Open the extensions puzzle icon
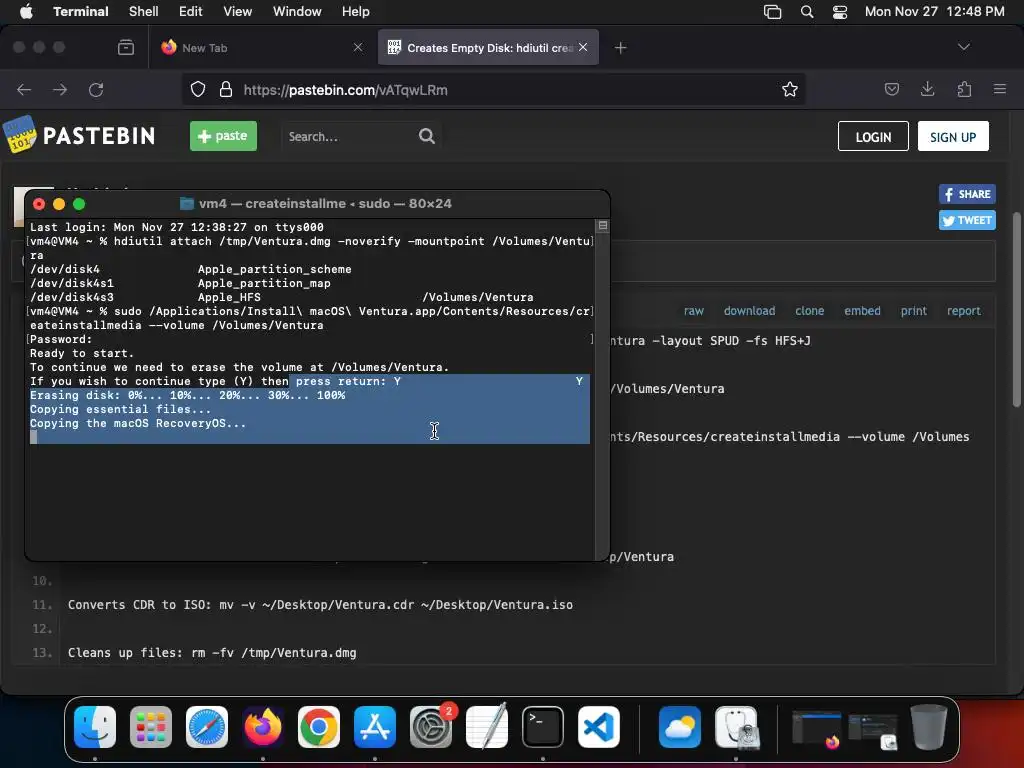The width and height of the screenshot is (1024, 768). (x=964, y=89)
